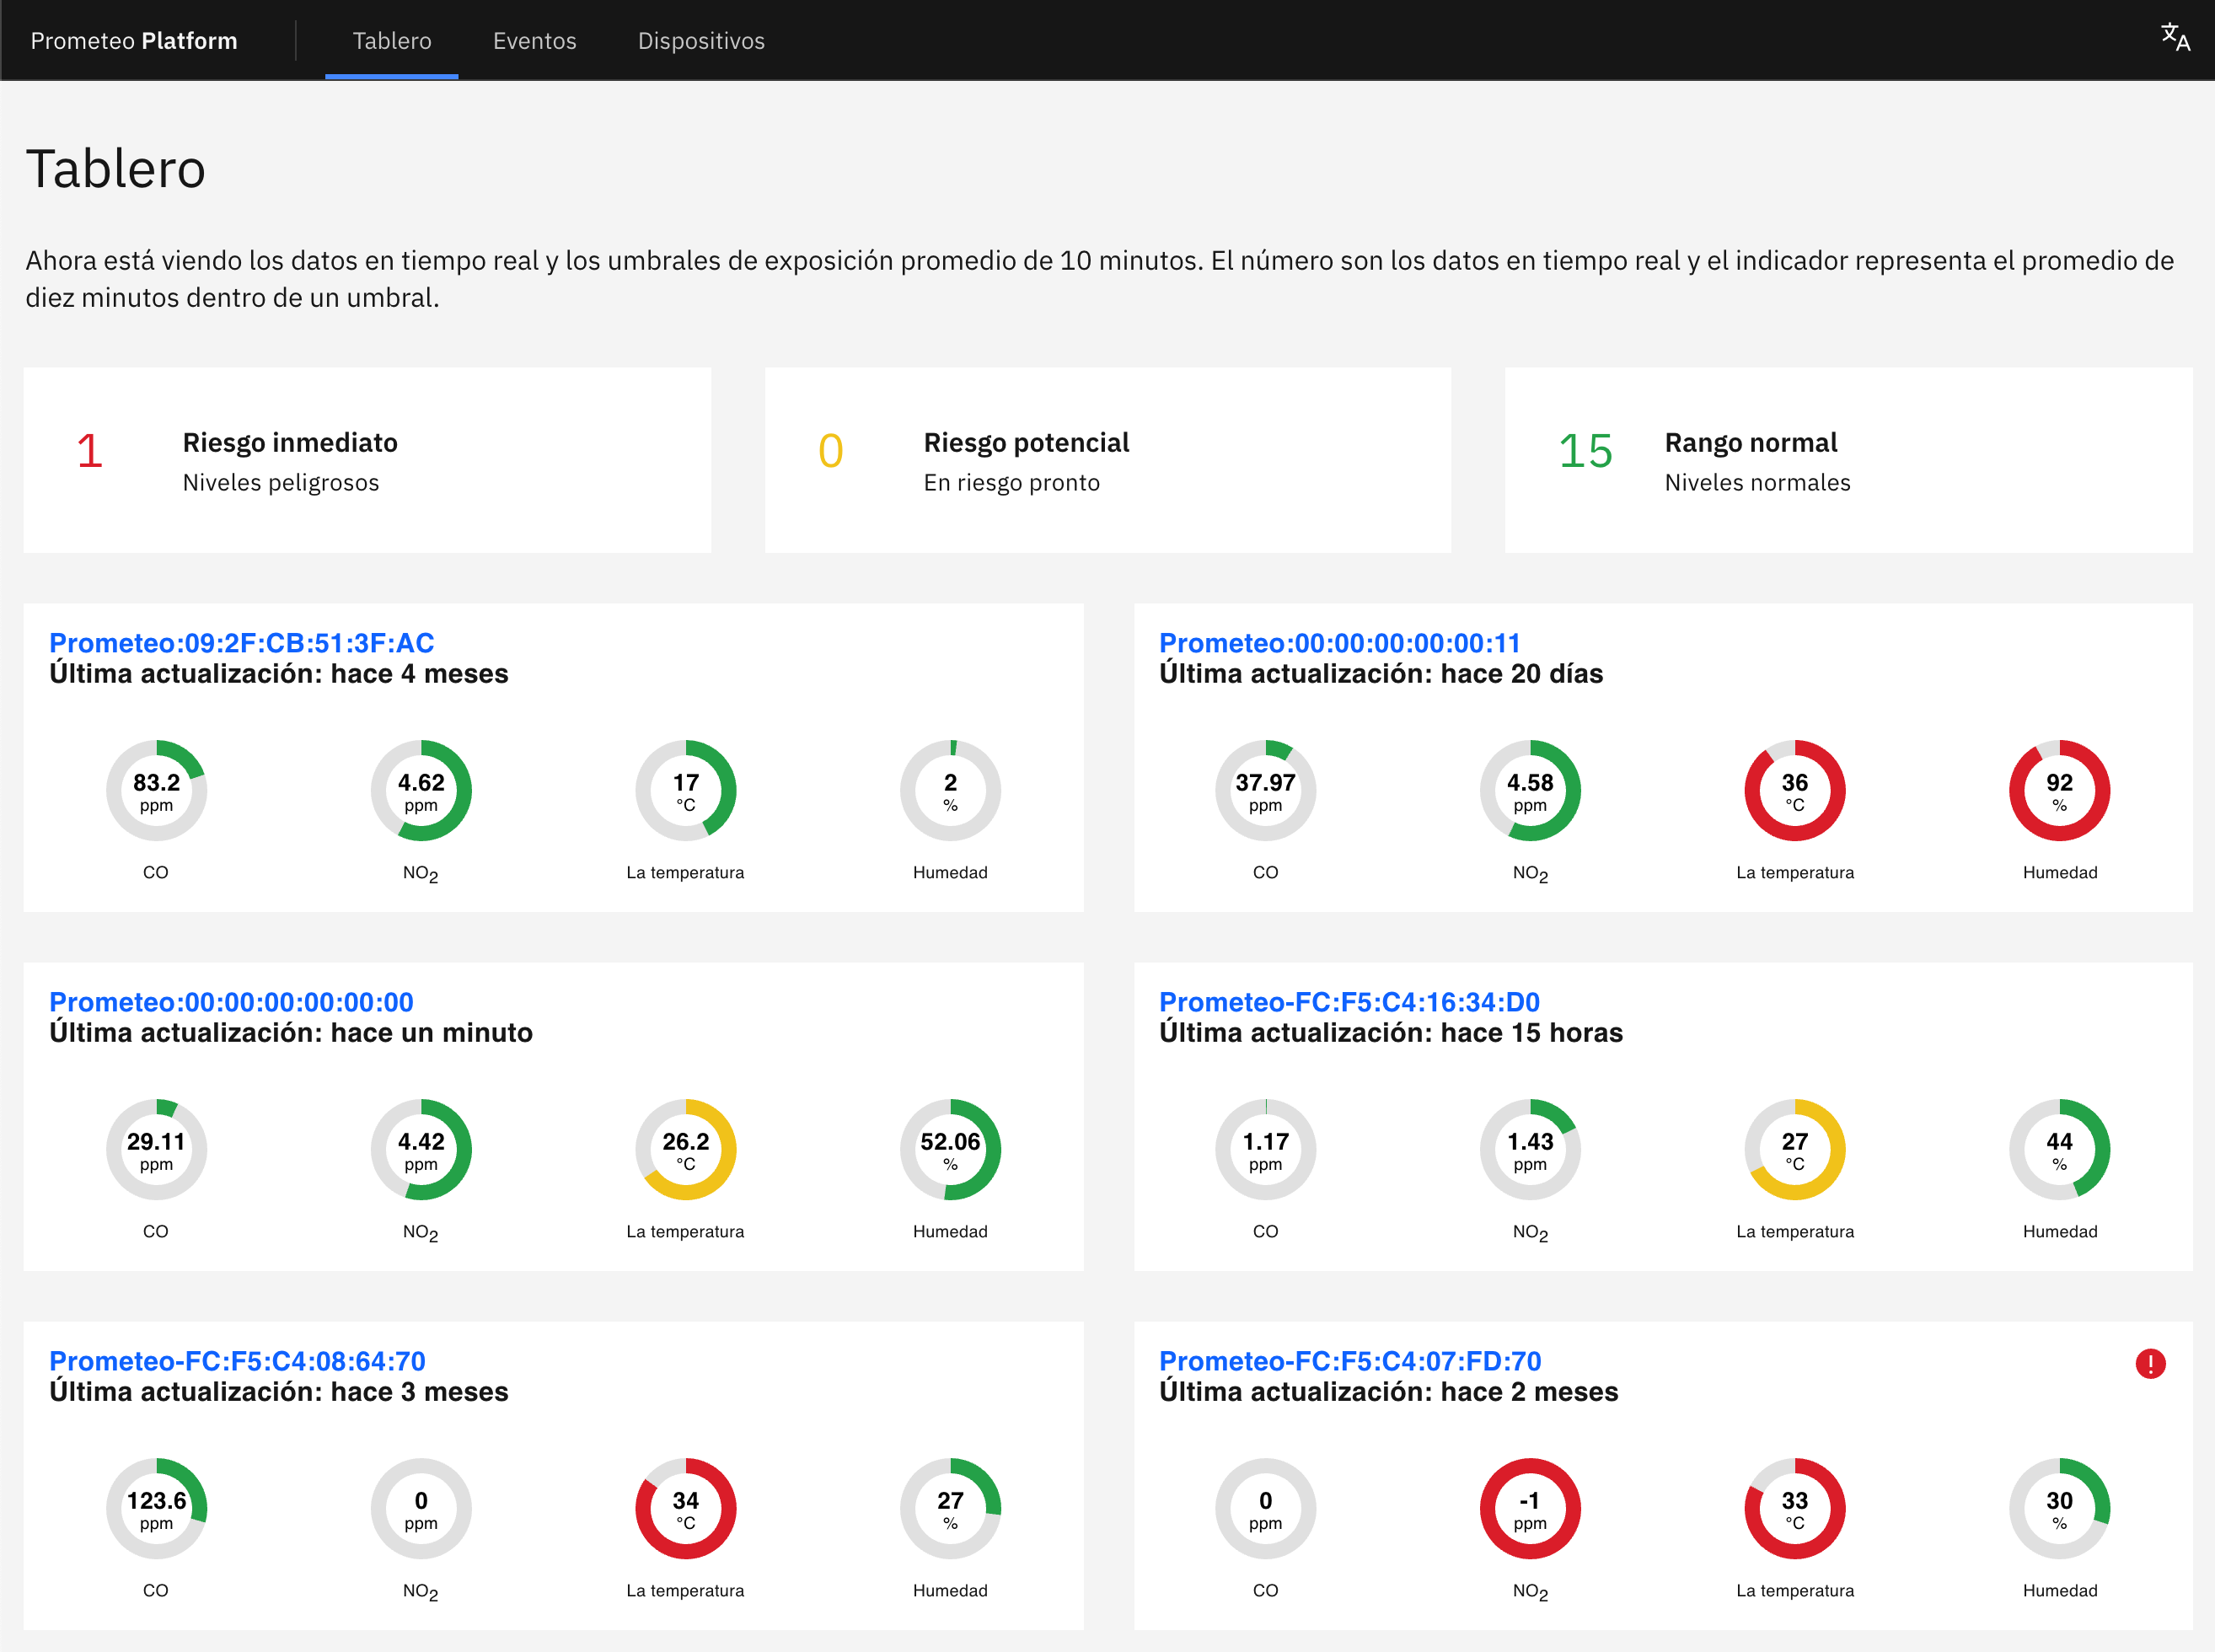Click the 1.17 ppm CO gauge

(x=1265, y=1149)
